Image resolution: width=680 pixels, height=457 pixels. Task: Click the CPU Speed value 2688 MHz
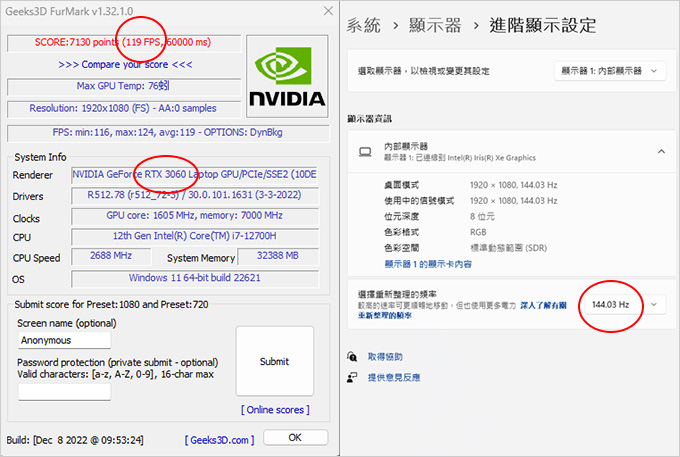[x=111, y=255]
